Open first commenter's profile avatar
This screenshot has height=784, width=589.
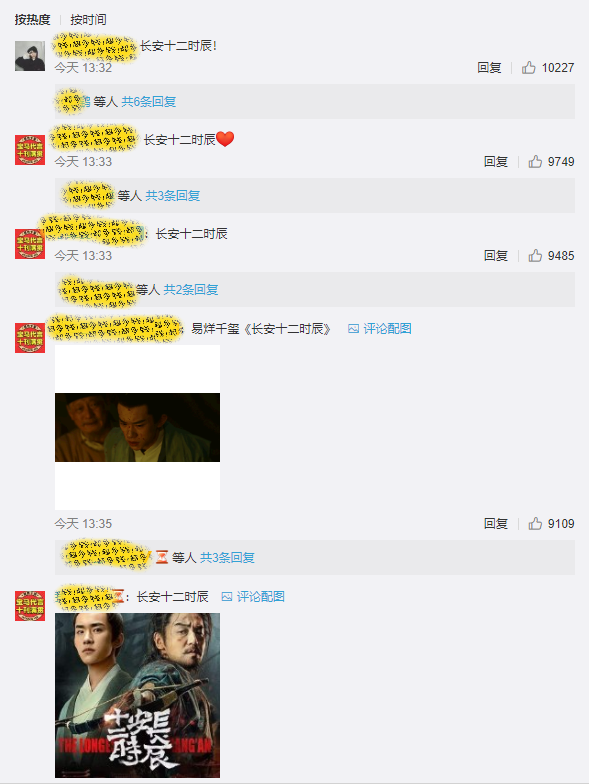click(x=30, y=56)
